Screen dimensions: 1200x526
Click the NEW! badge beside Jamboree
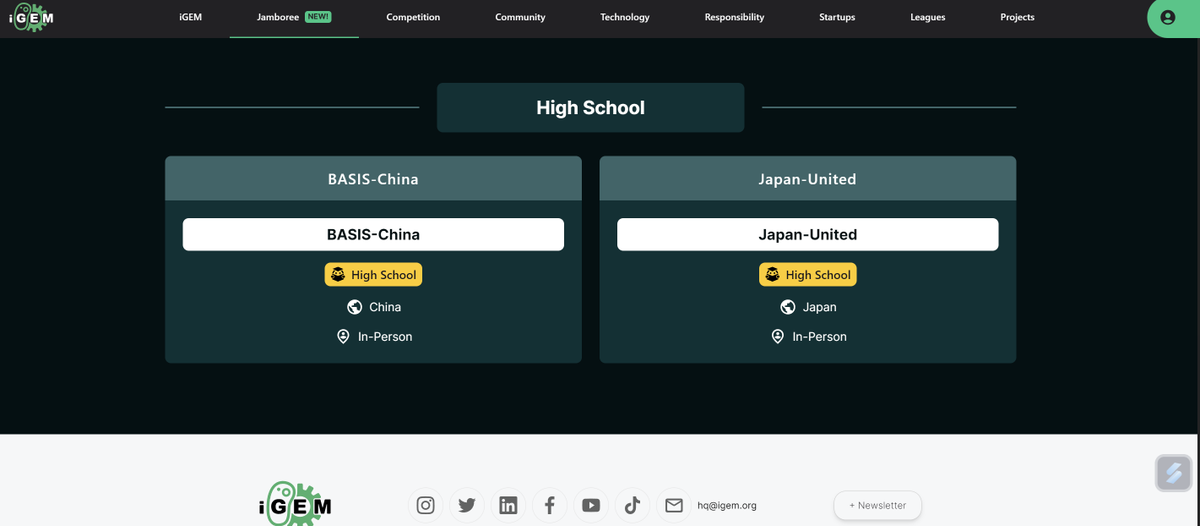(318, 17)
